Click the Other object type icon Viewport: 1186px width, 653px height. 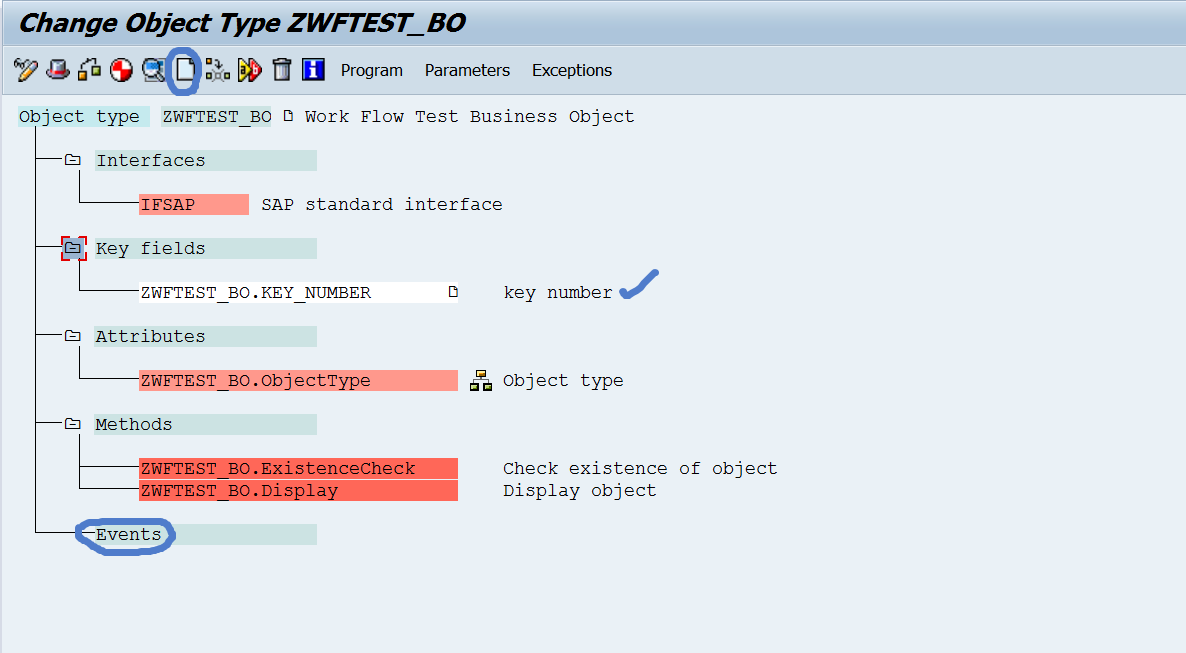pyautogui.click(x=89, y=70)
